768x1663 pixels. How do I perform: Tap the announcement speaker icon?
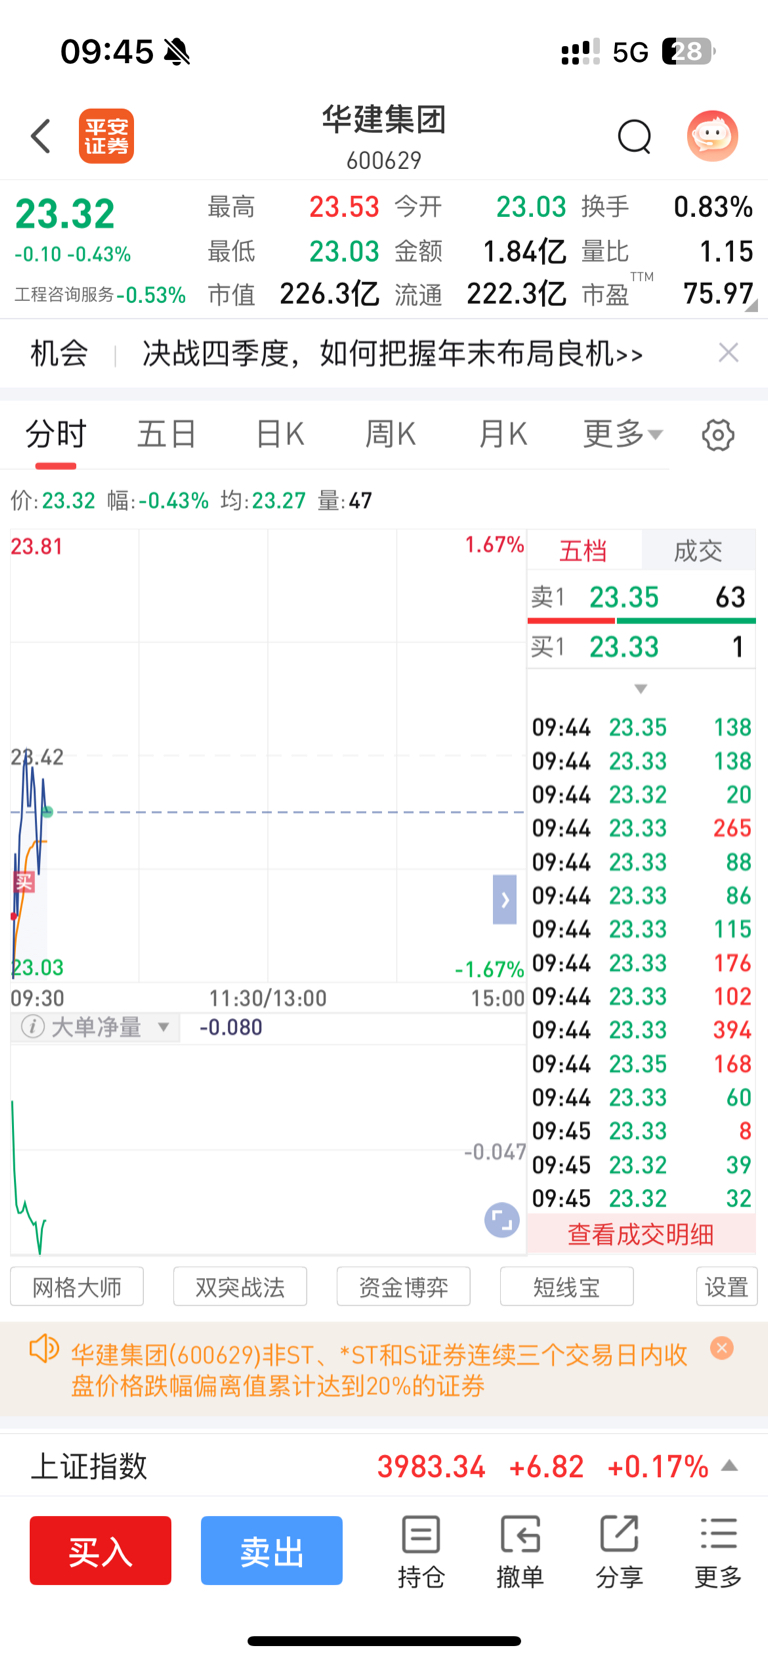(43, 1349)
